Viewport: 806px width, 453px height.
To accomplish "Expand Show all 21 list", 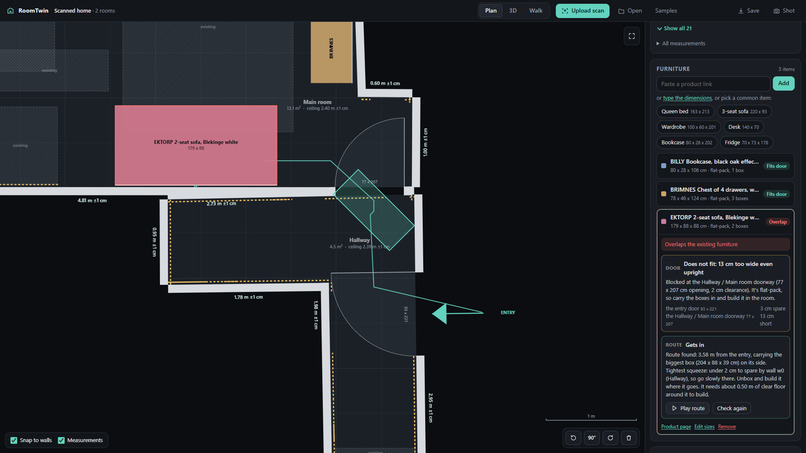I will coord(674,28).
